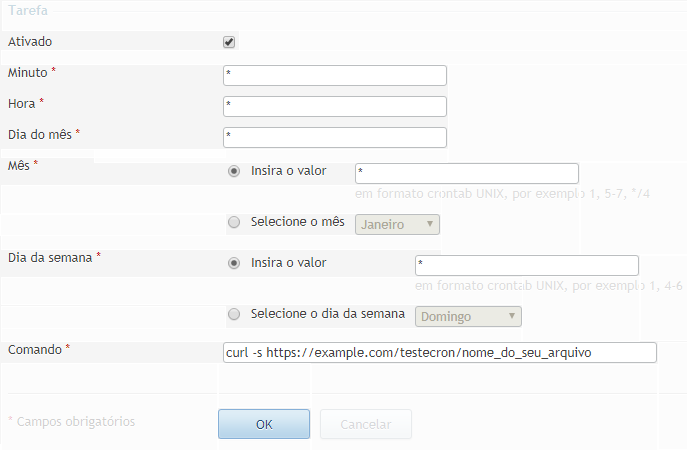Choose Selecione o dia da semana radio button
This screenshot has height=450, width=687.
pos(234,314)
